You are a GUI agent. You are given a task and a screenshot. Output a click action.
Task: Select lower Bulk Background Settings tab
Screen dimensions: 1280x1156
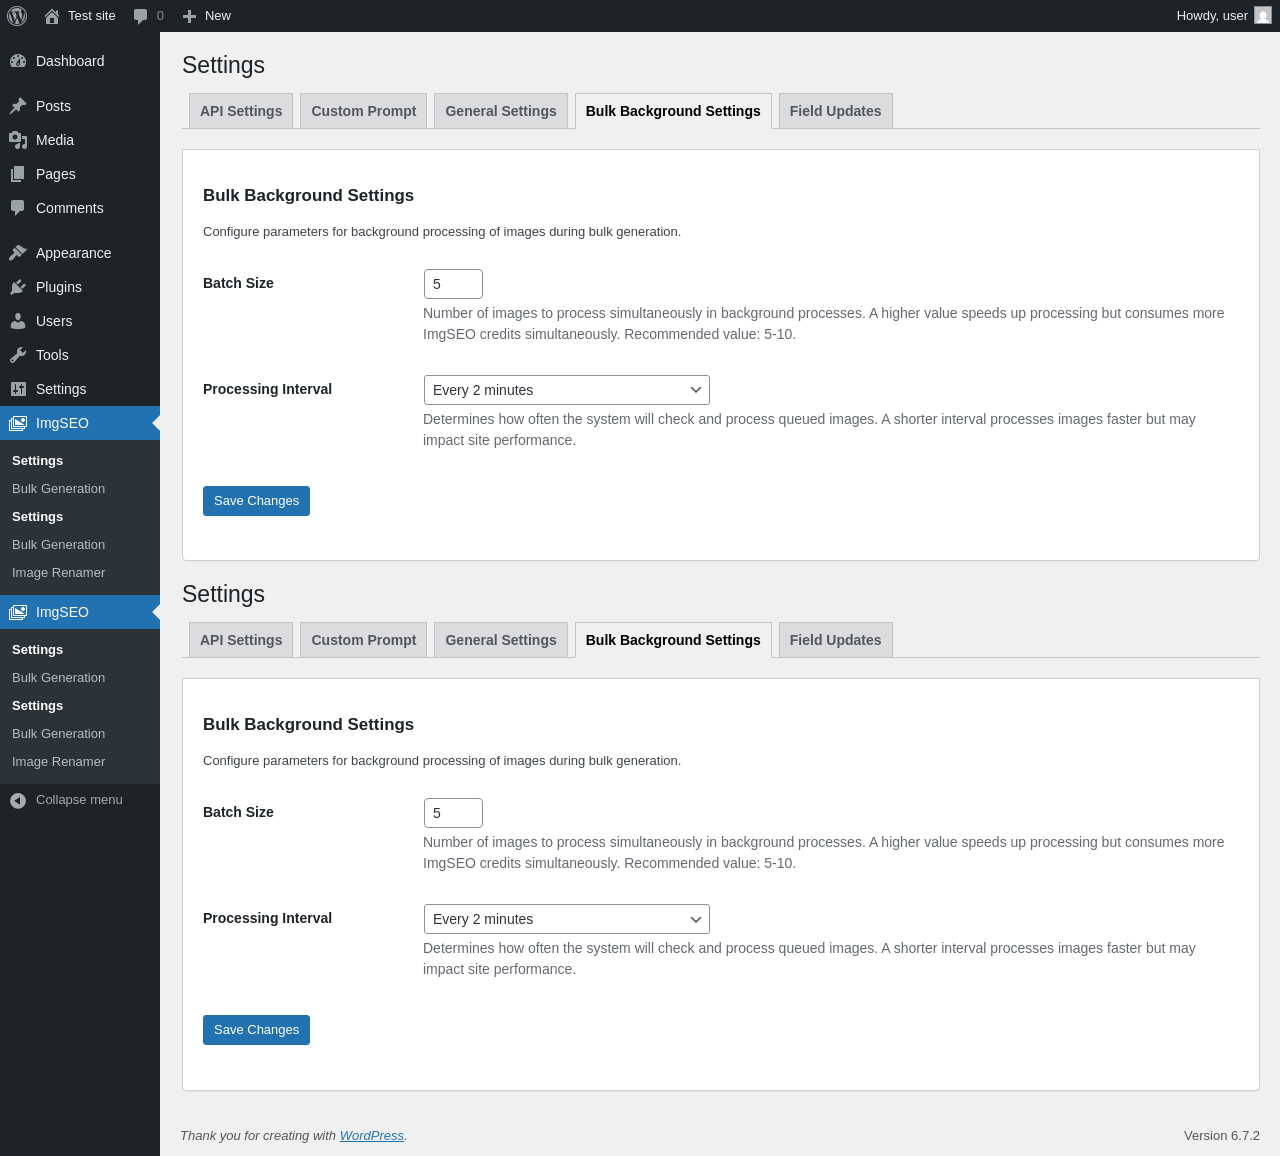point(673,640)
